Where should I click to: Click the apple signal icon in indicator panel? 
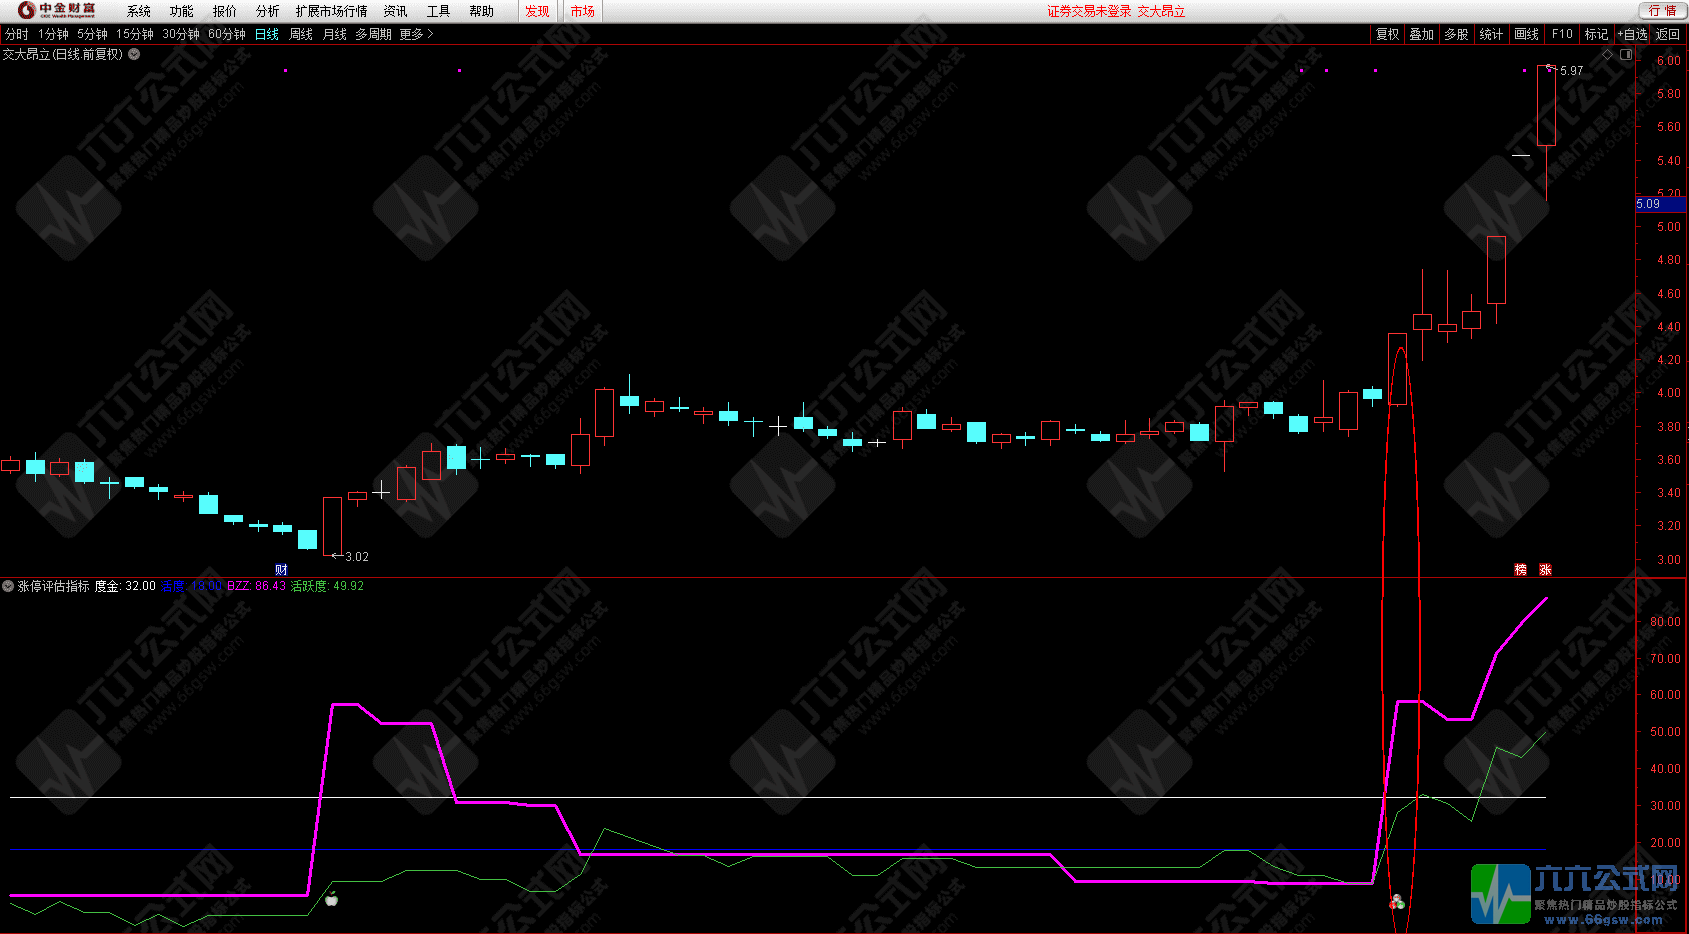332,900
